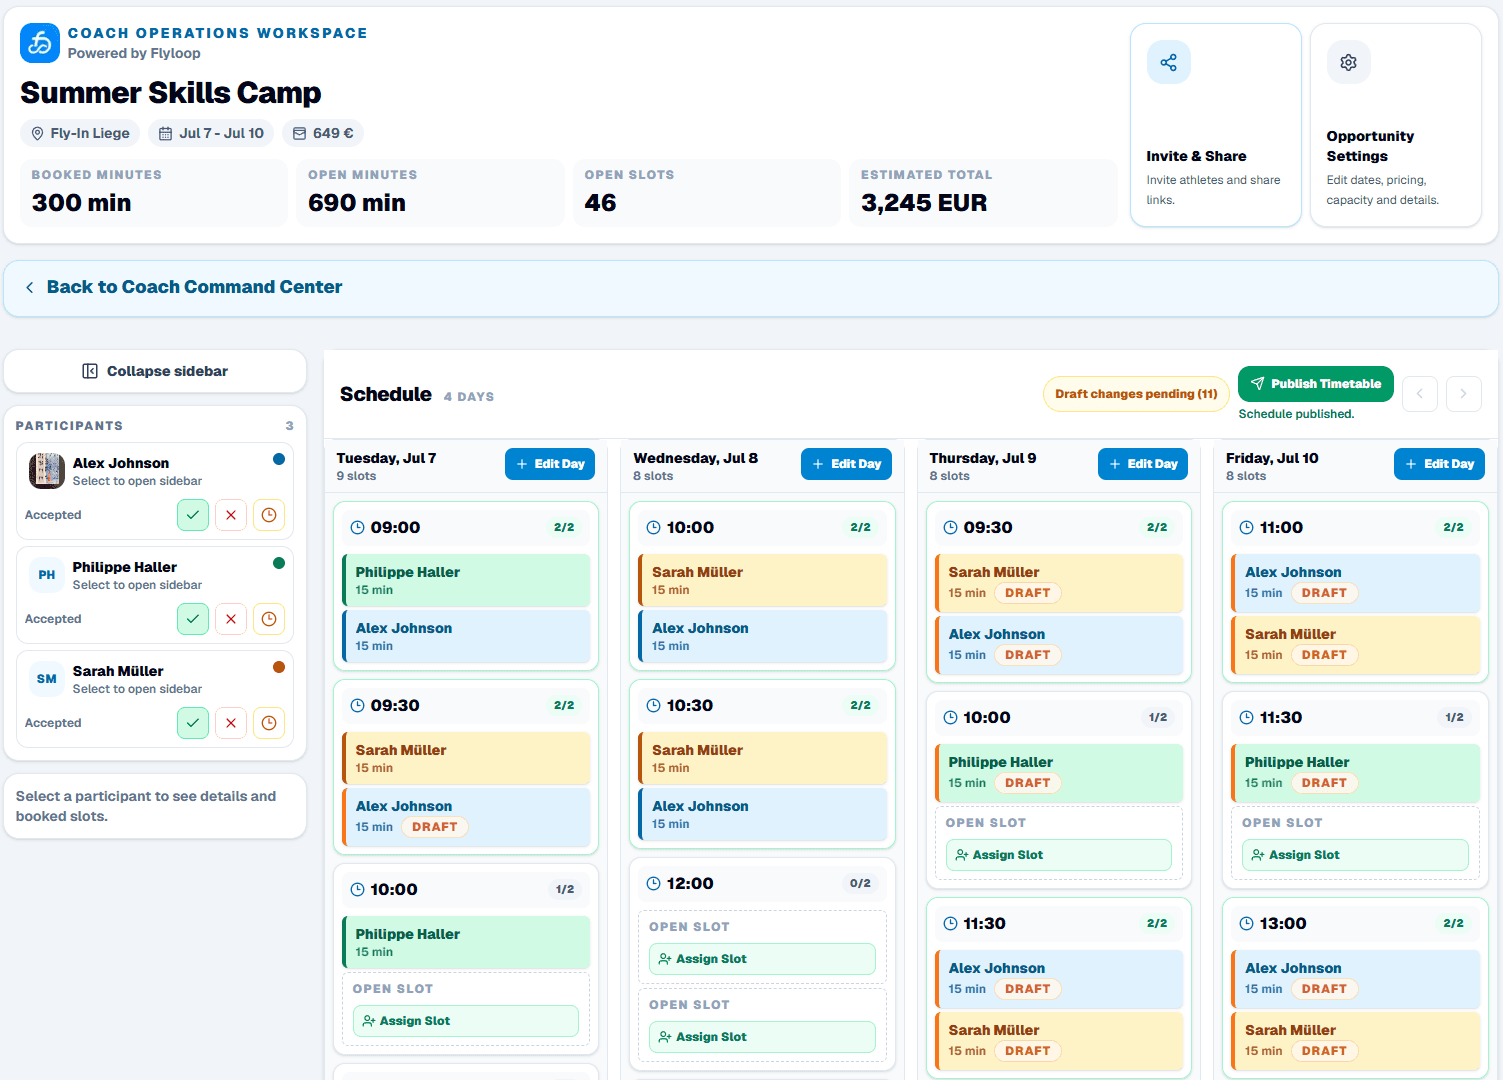
Task: Click the Open Slots 46 stat card
Action: [707, 193]
